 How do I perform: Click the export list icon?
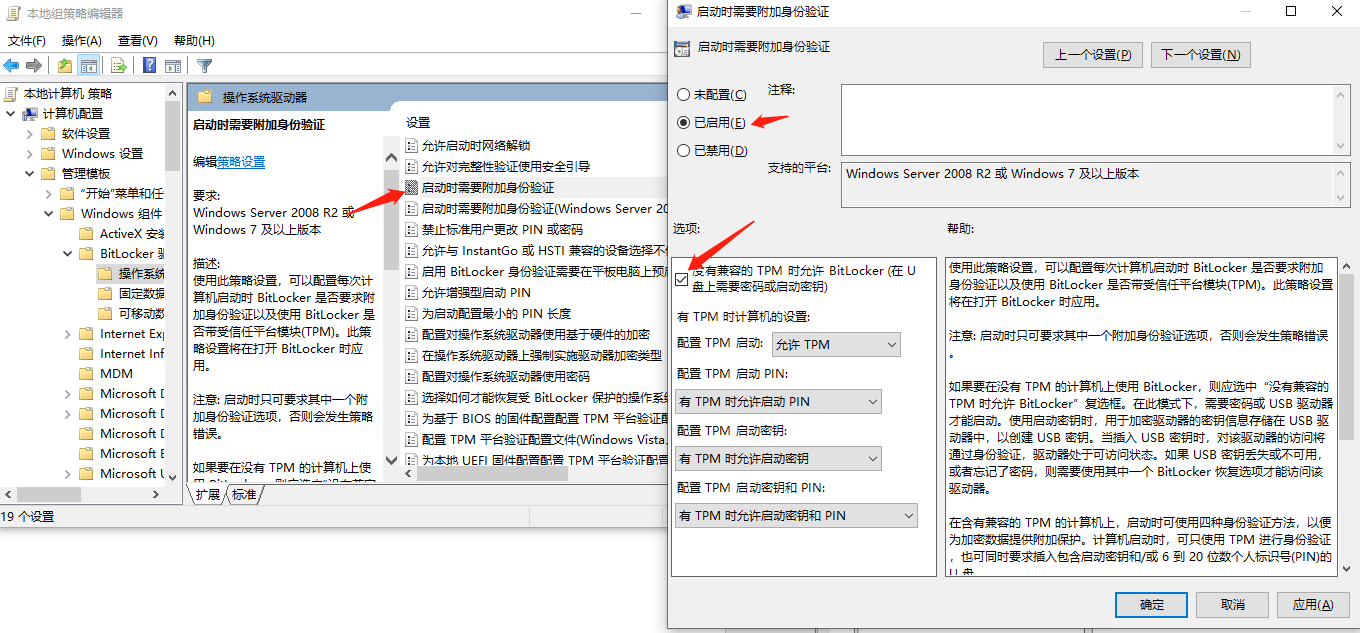tap(118, 64)
